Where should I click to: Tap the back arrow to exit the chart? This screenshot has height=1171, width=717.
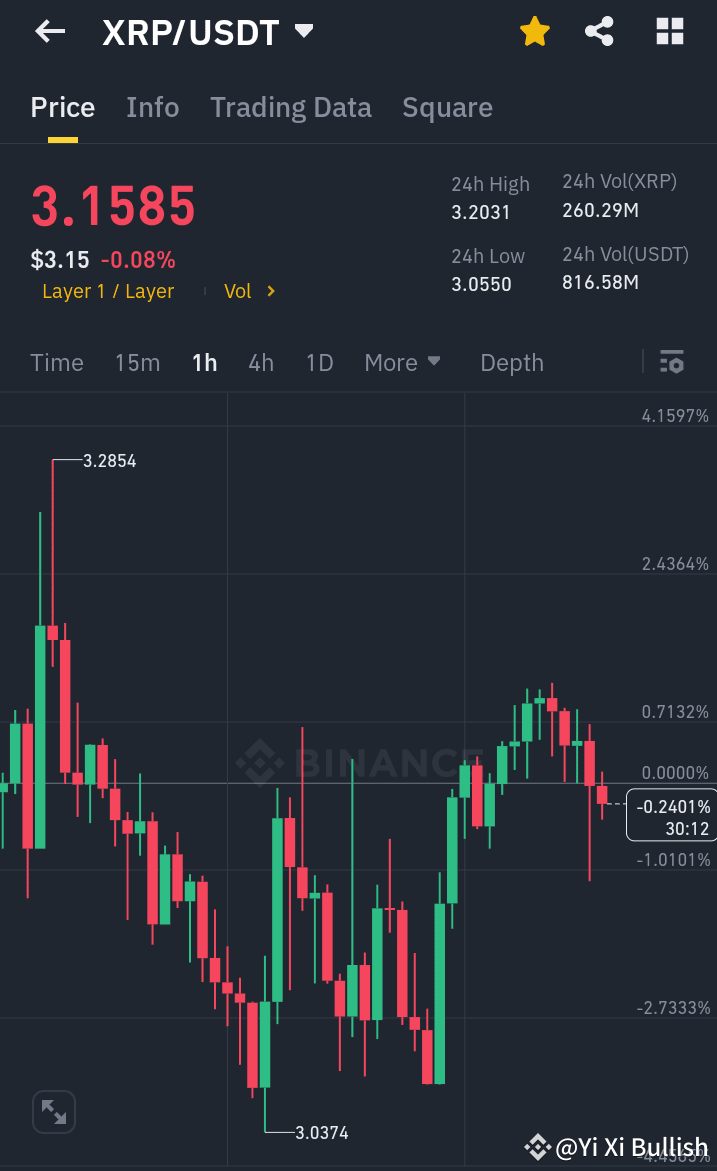48,31
